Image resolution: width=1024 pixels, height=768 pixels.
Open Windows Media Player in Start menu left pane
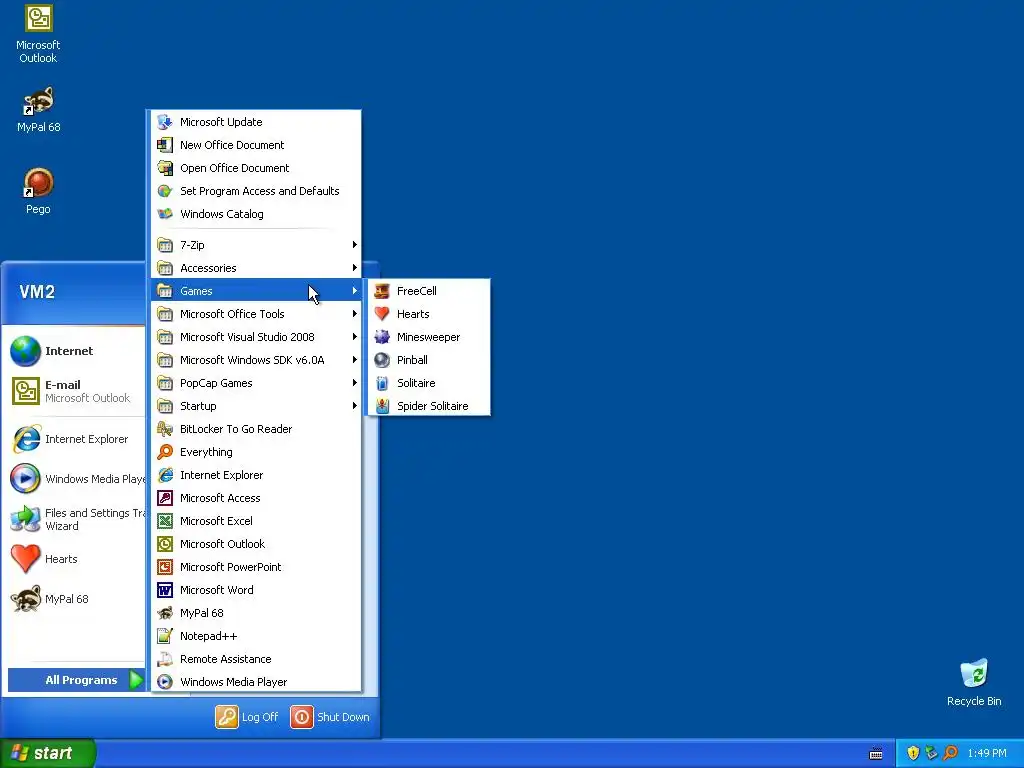point(75,479)
